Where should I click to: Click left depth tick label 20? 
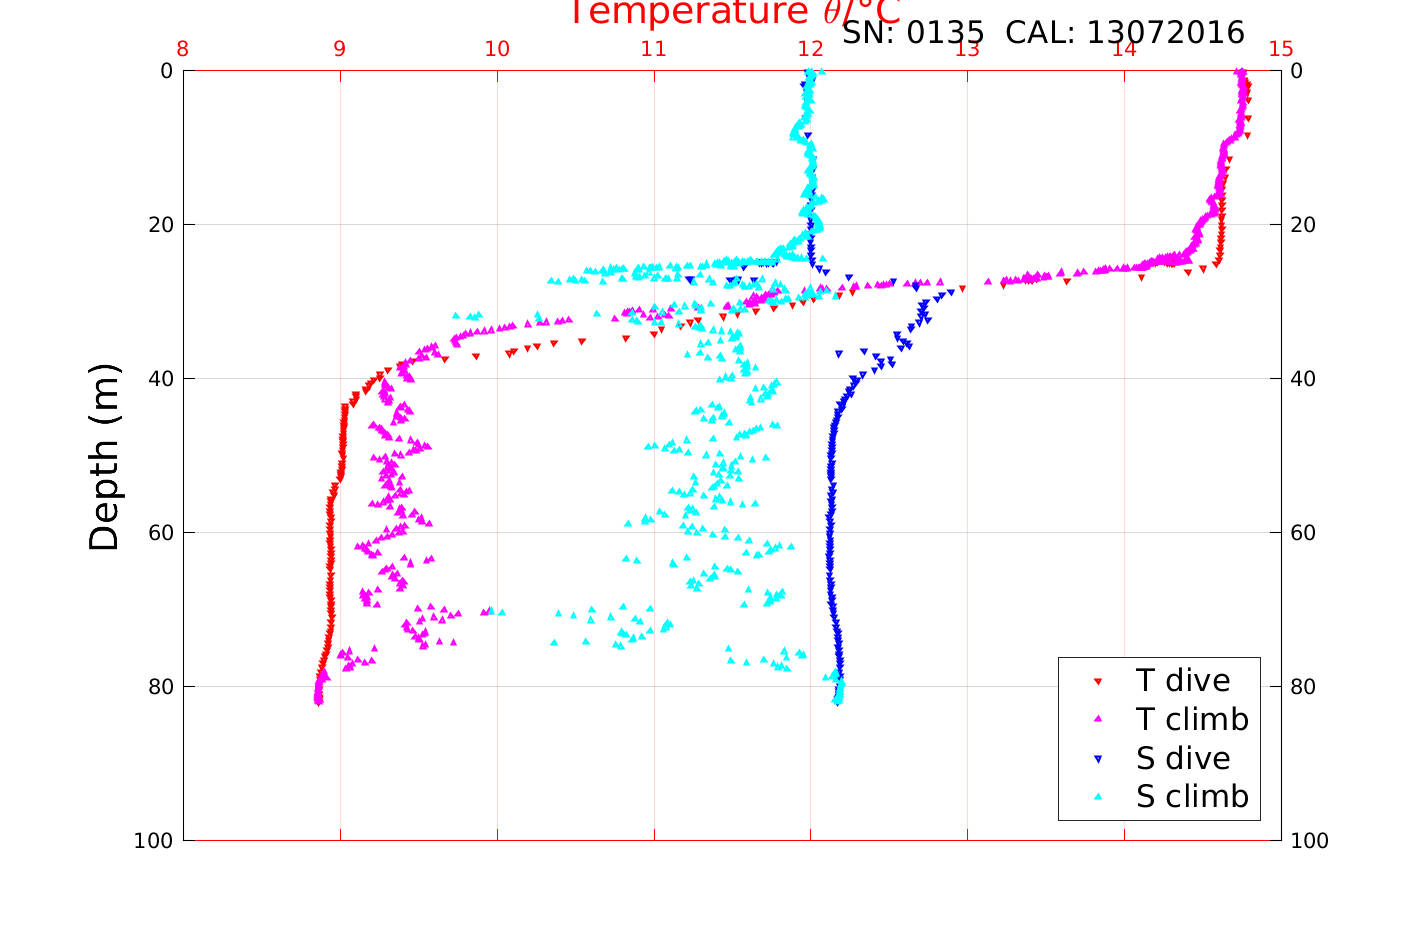[x=160, y=225]
